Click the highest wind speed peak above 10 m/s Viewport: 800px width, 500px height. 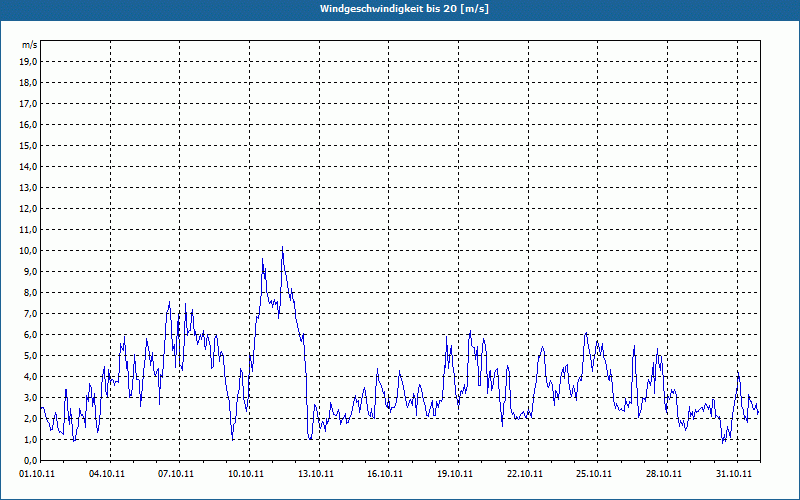282,247
